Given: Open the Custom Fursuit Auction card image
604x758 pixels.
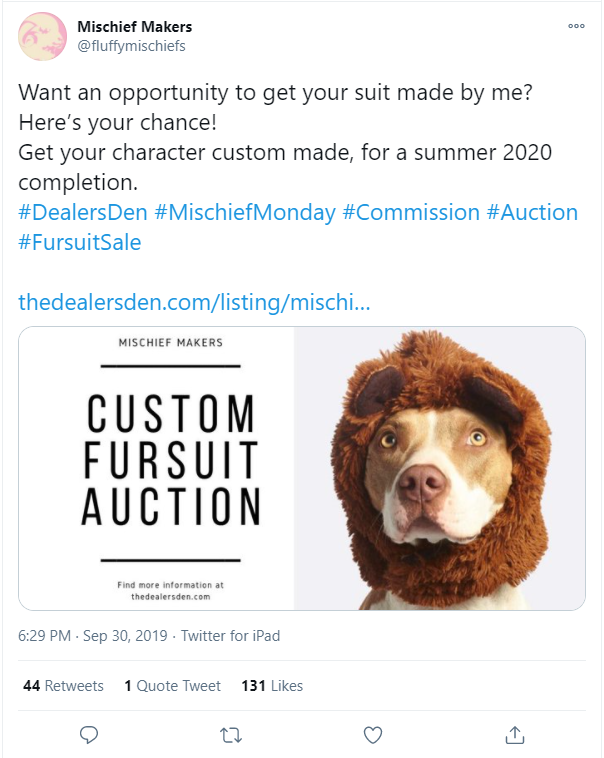Looking at the screenshot, I should [x=301, y=468].
